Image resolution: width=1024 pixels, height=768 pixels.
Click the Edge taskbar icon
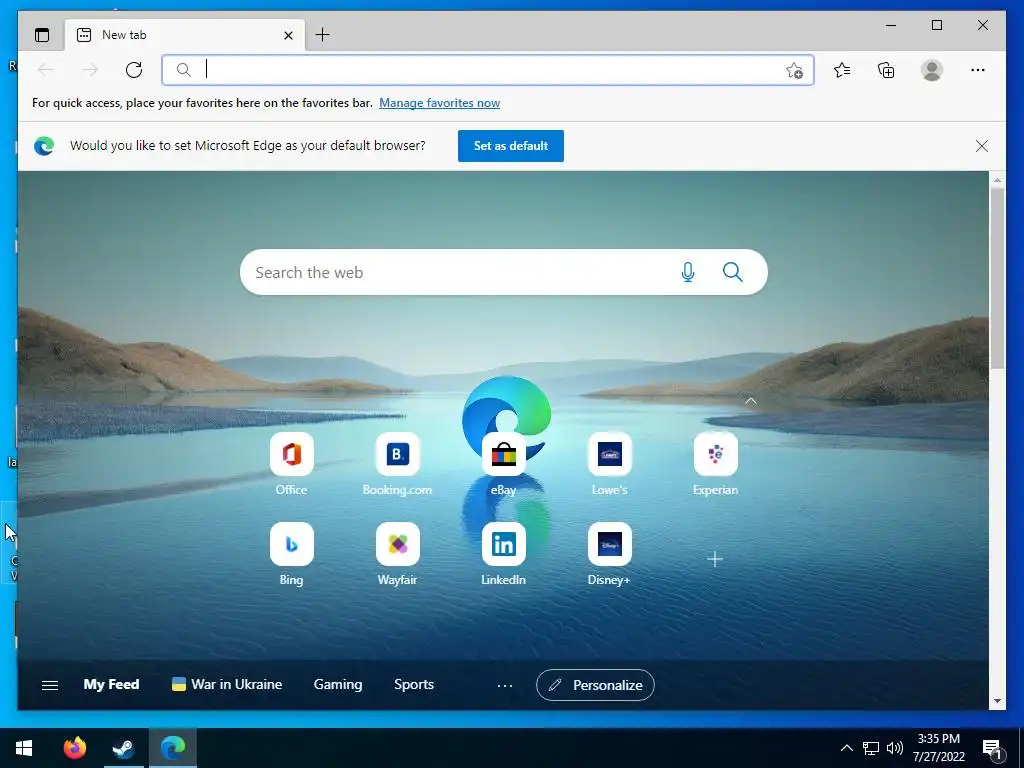[173, 748]
